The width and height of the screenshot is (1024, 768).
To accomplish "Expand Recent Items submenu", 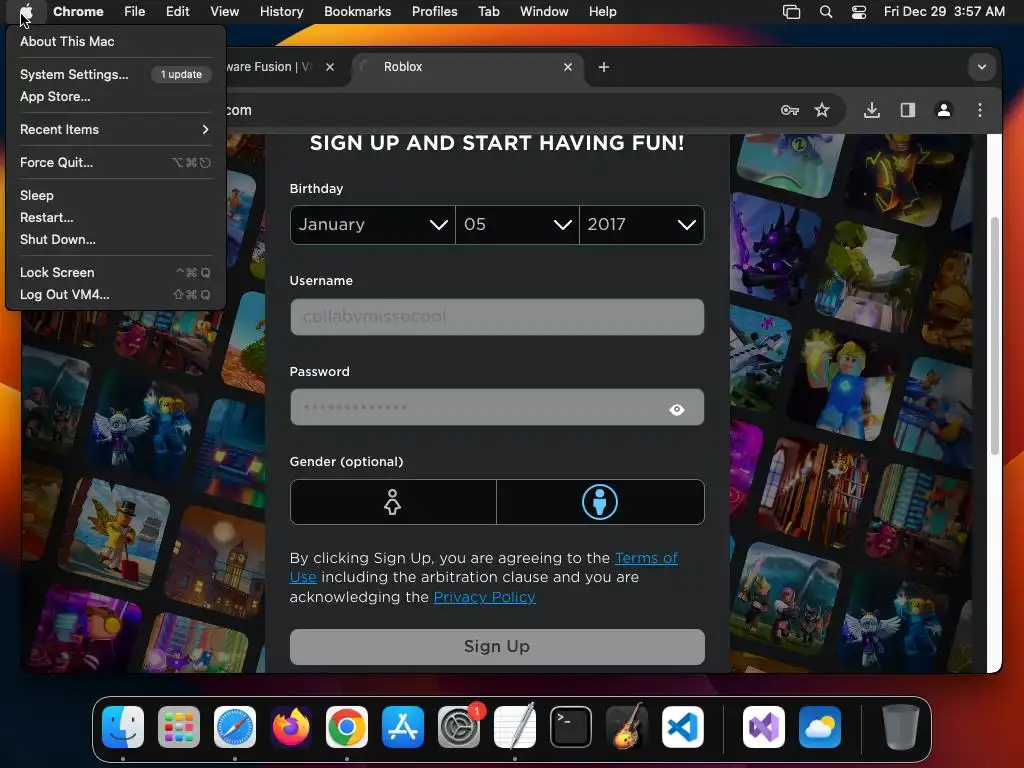I will click(115, 129).
